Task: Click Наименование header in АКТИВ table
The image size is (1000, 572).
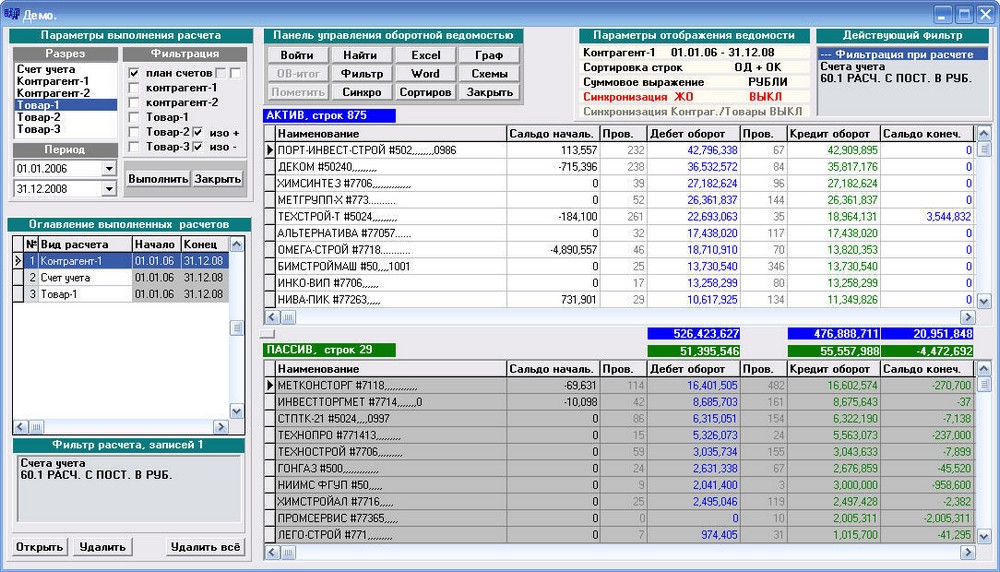Action: tap(391, 134)
